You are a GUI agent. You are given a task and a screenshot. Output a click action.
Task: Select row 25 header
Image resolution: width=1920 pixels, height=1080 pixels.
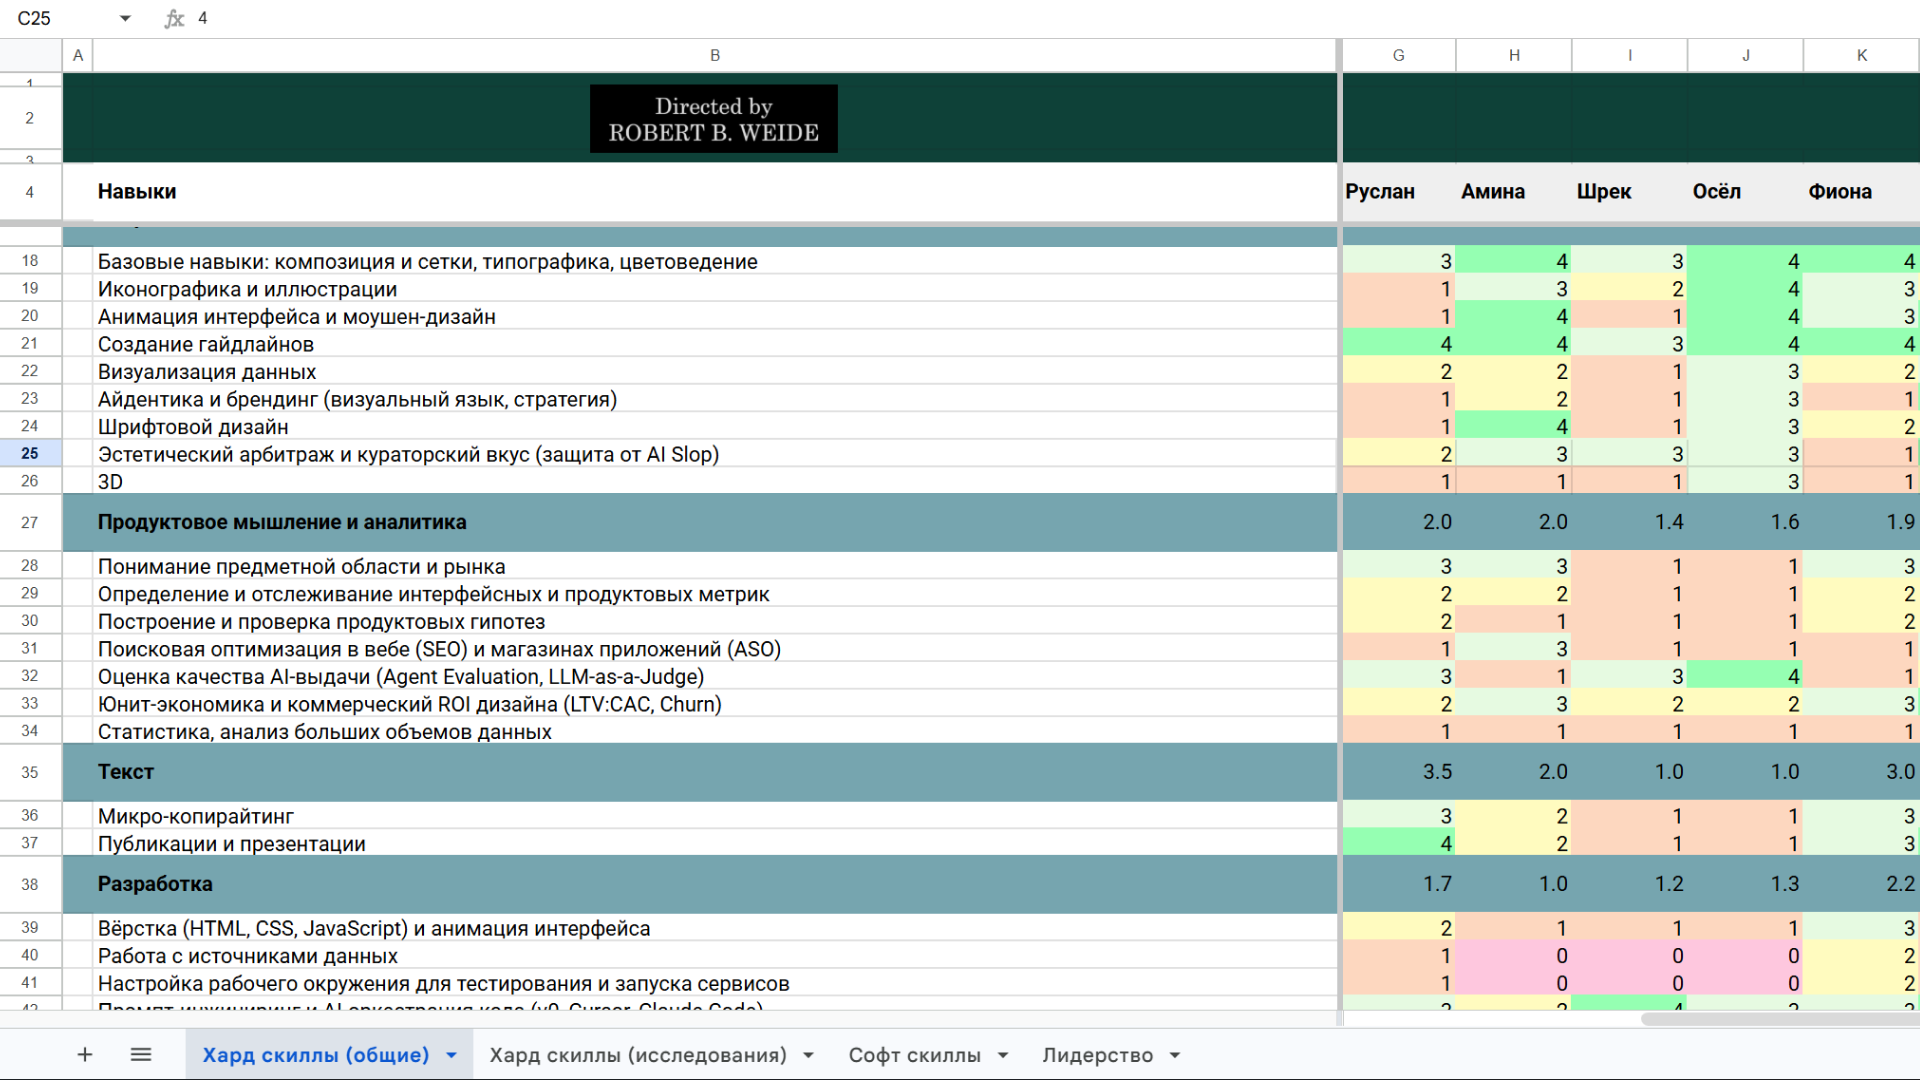(x=30, y=454)
